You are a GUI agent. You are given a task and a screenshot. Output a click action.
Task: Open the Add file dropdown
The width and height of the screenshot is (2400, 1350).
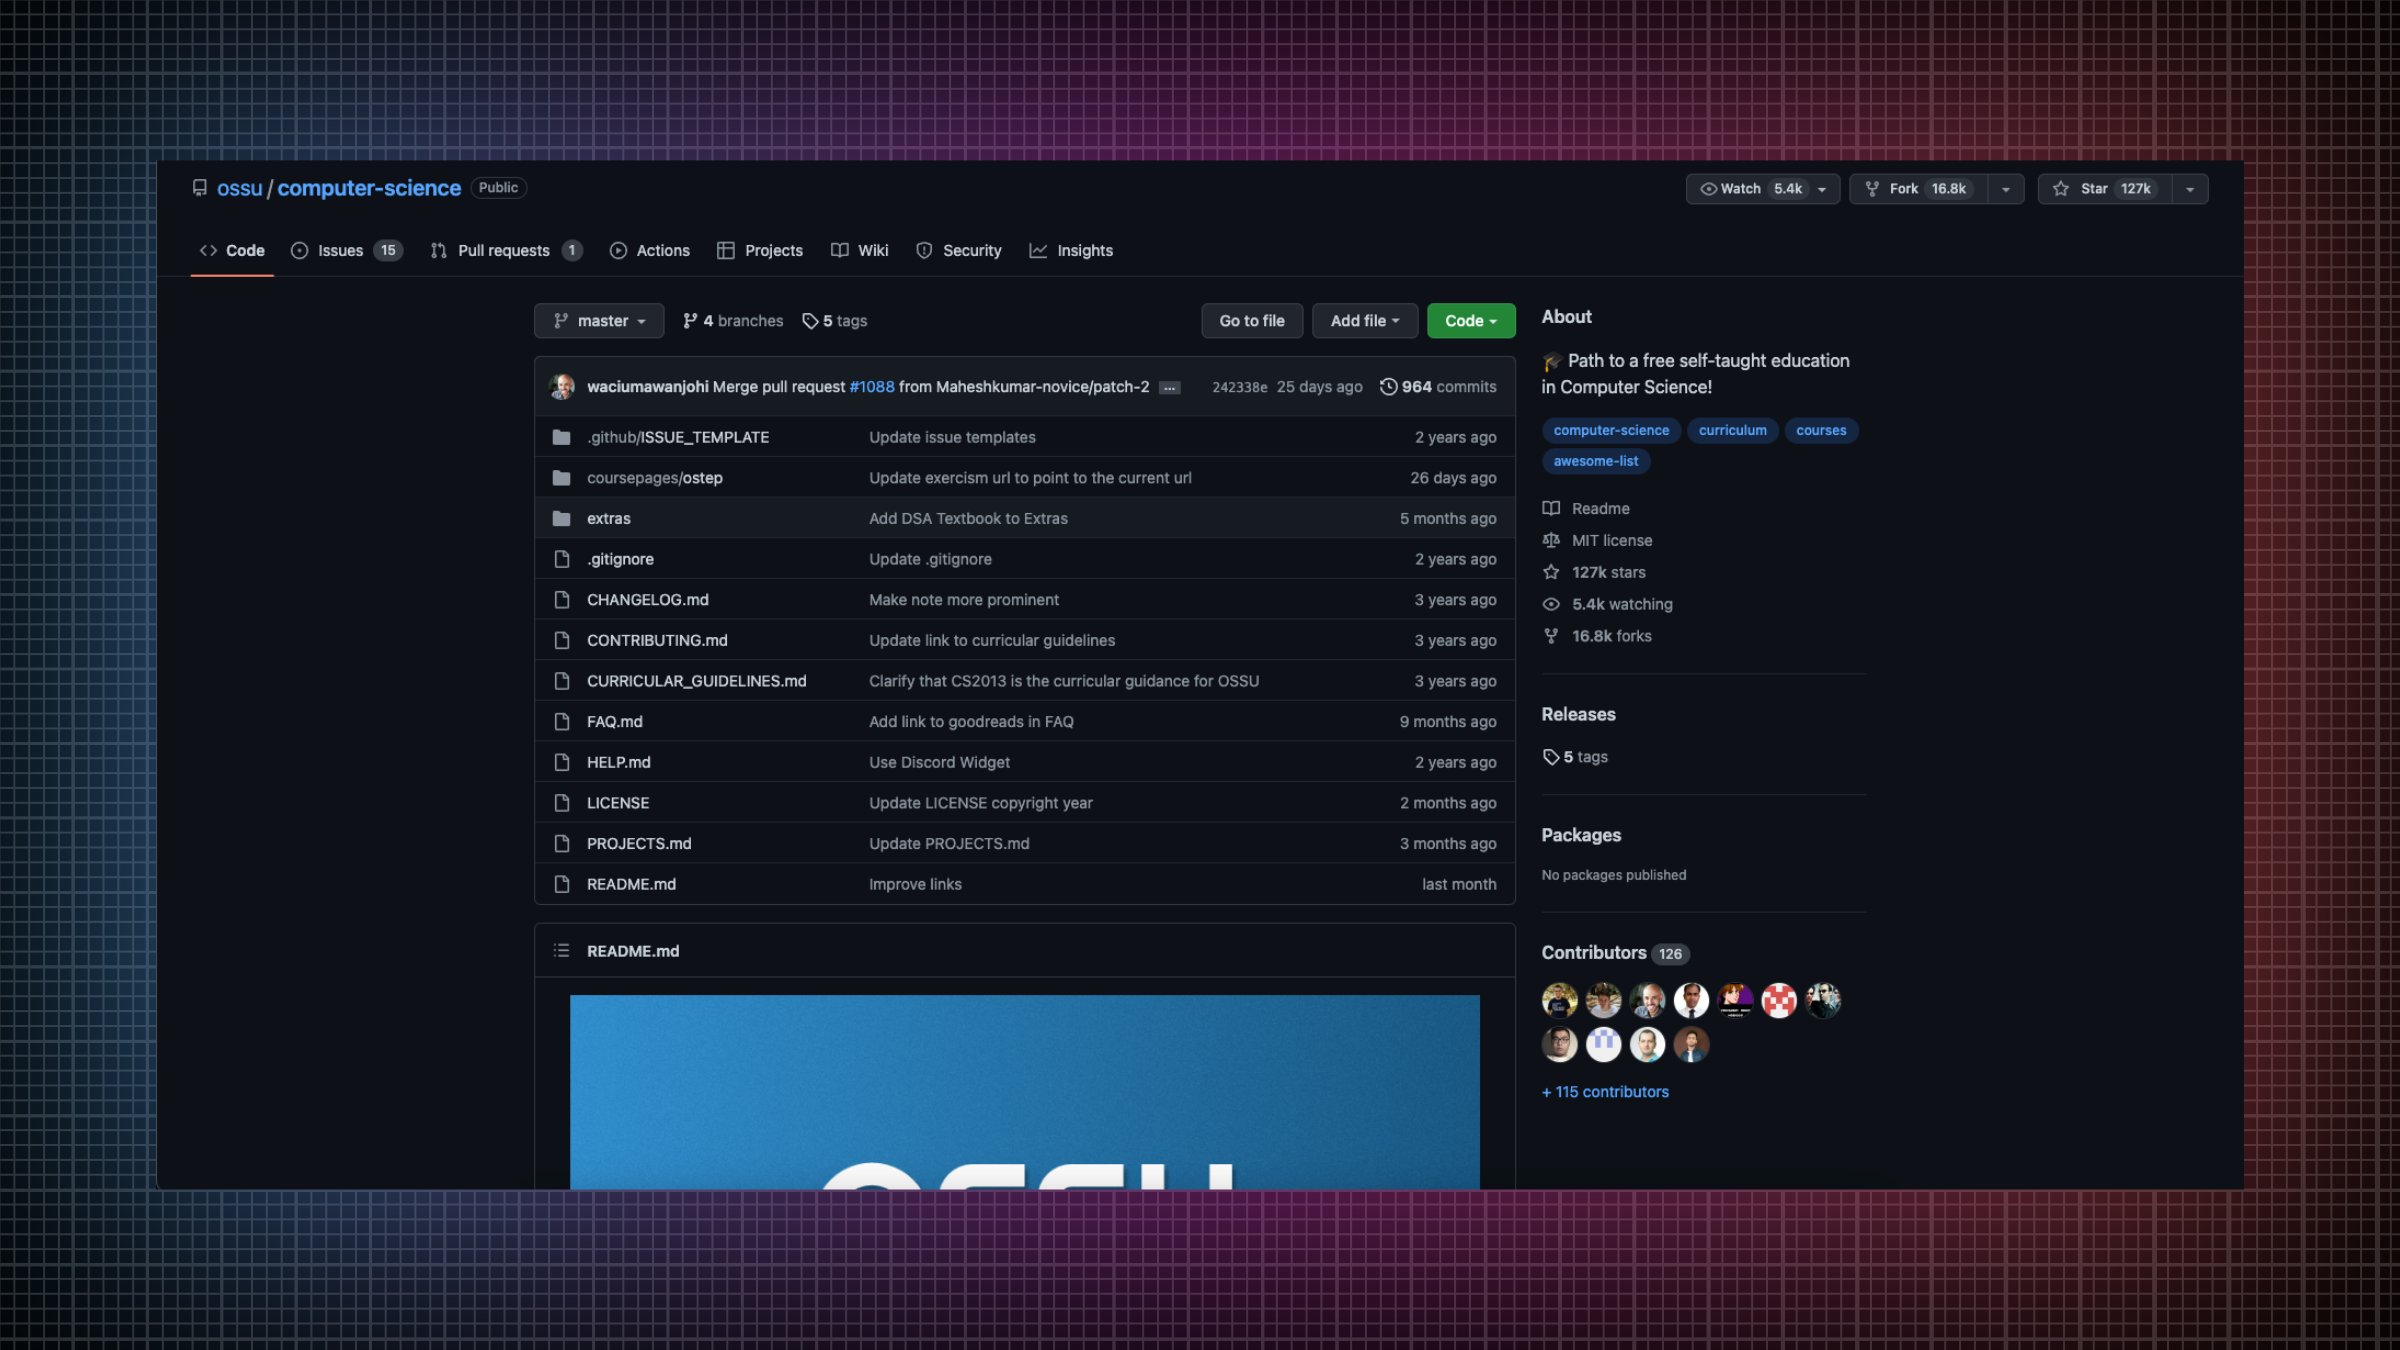point(1364,320)
